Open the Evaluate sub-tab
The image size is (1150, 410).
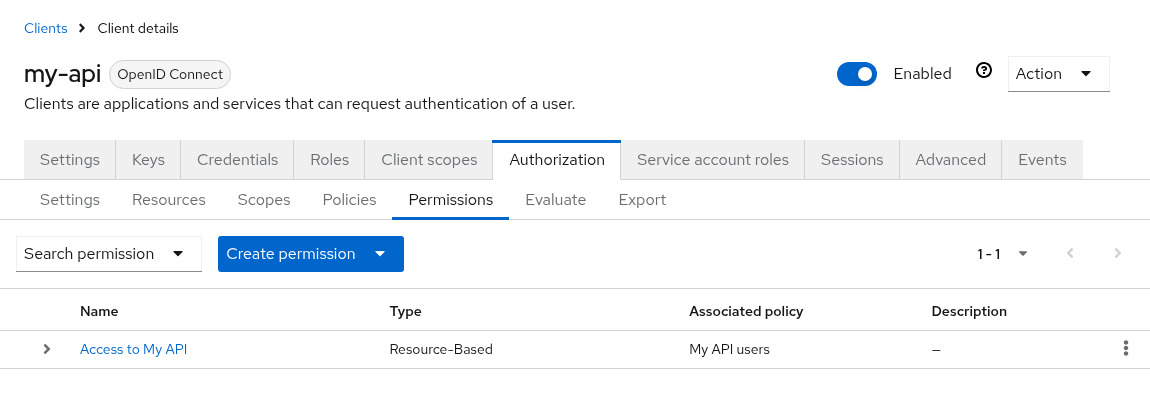click(555, 200)
